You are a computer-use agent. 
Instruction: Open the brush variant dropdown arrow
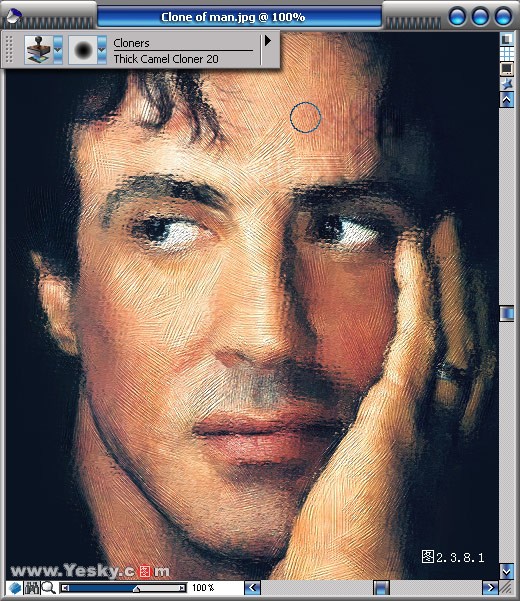(x=102, y=49)
